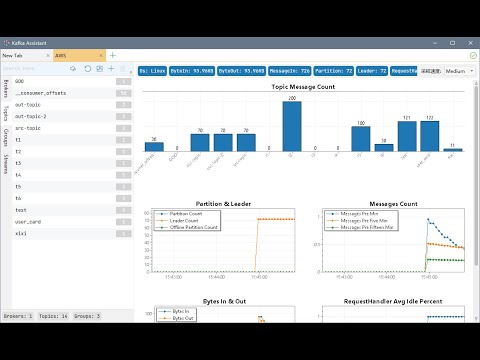Click the bar labeled 100 in chart
This screenshot has height=360, width=480.
click(361, 139)
